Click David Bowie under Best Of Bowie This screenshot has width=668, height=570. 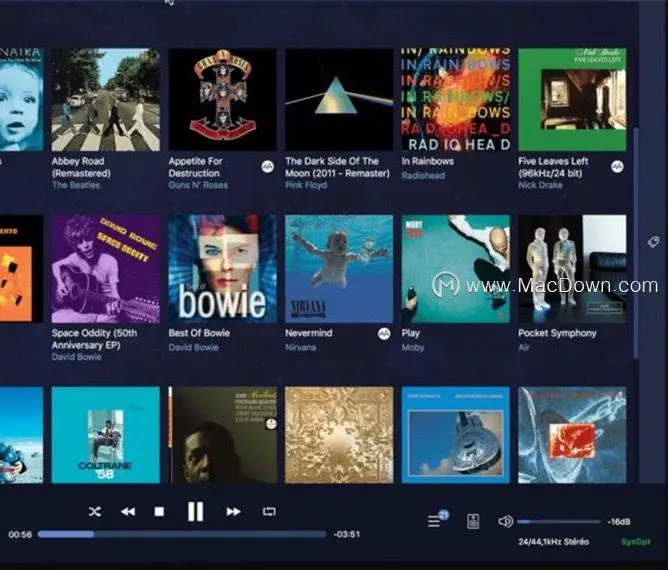[x=193, y=348]
